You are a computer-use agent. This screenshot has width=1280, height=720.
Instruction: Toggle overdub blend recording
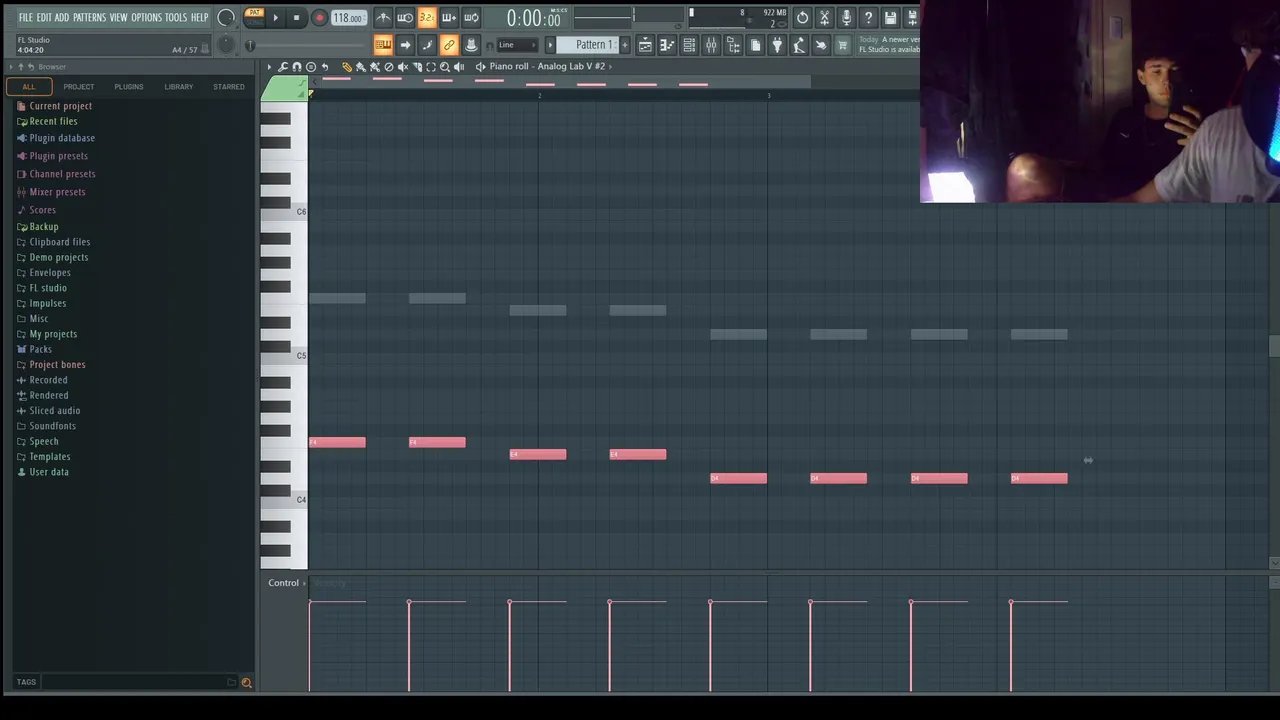click(450, 18)
